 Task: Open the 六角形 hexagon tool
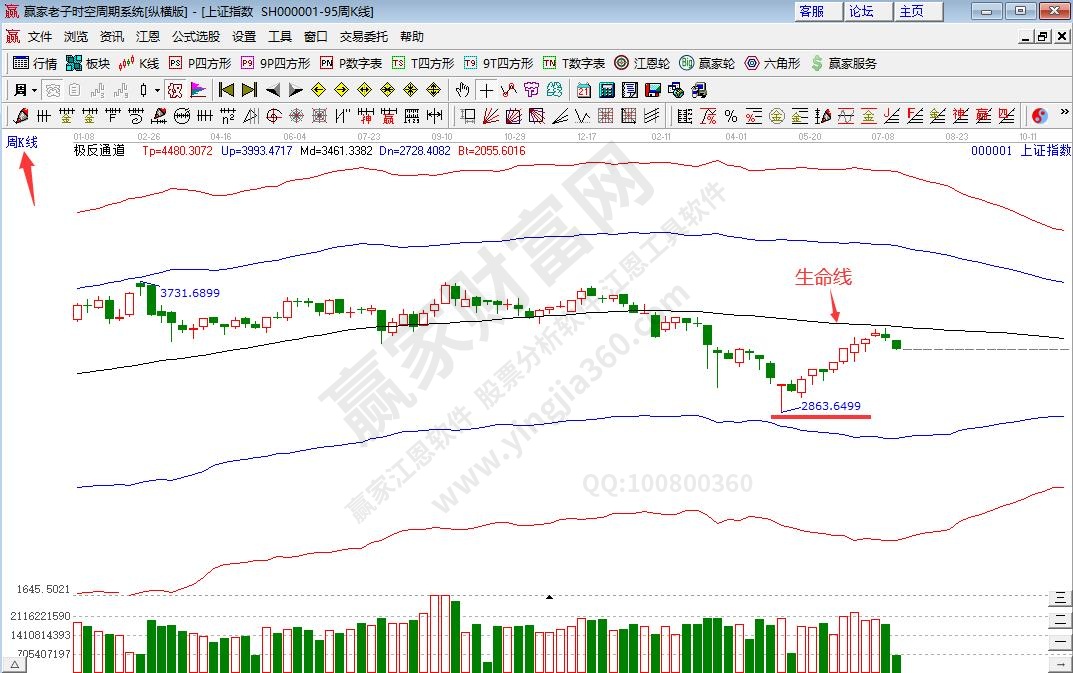tap(772, 63)
